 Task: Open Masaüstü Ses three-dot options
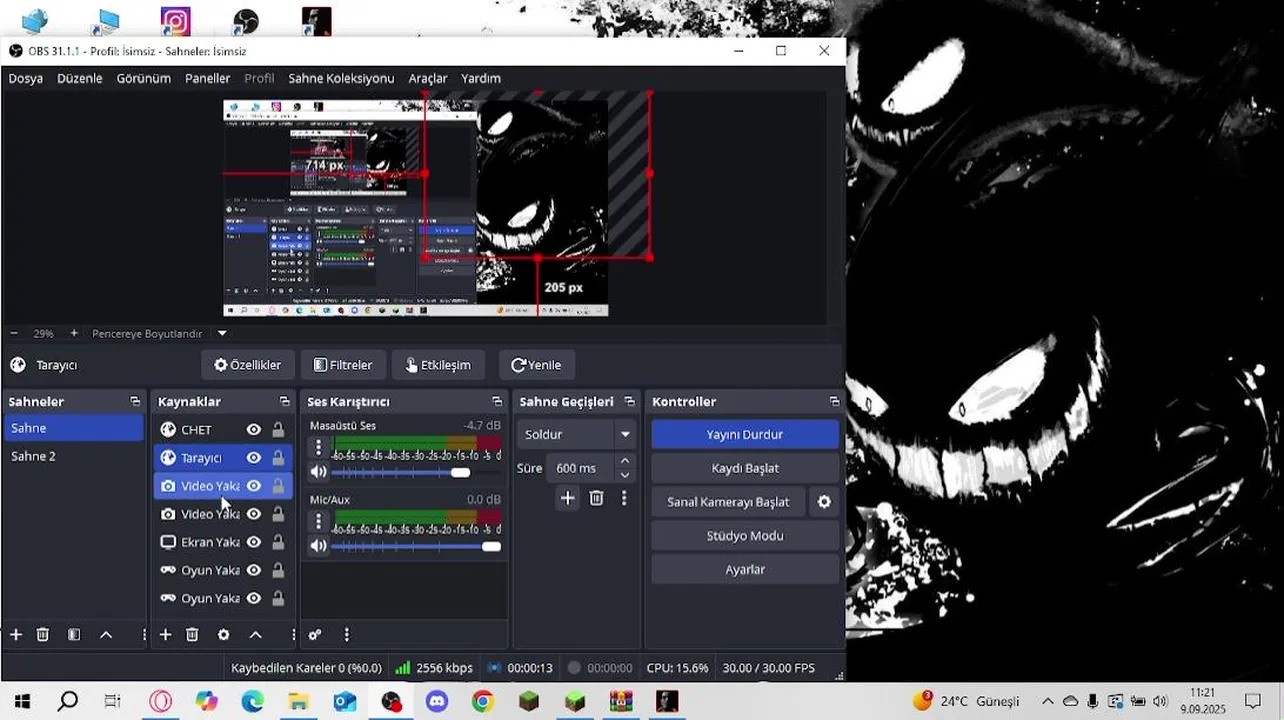click(319, 447)
